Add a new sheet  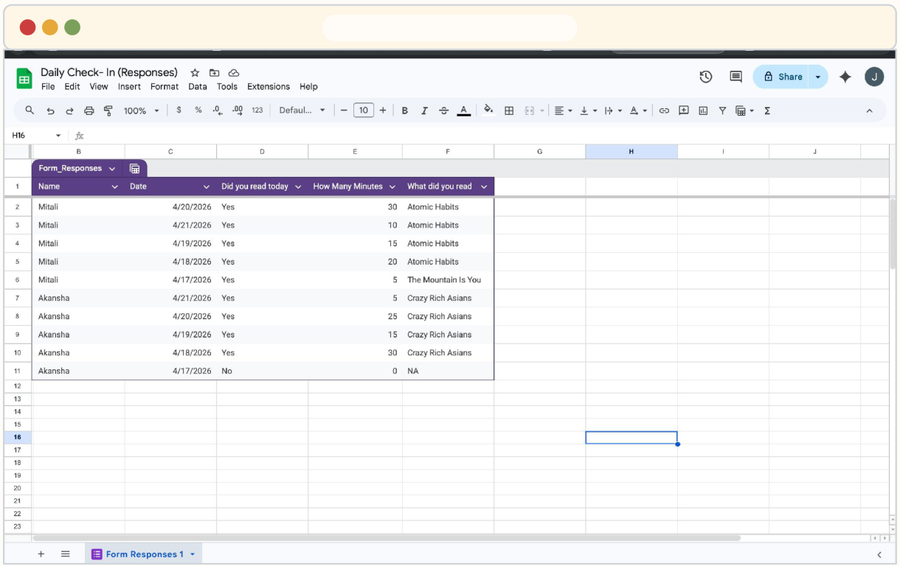(41, 554)
